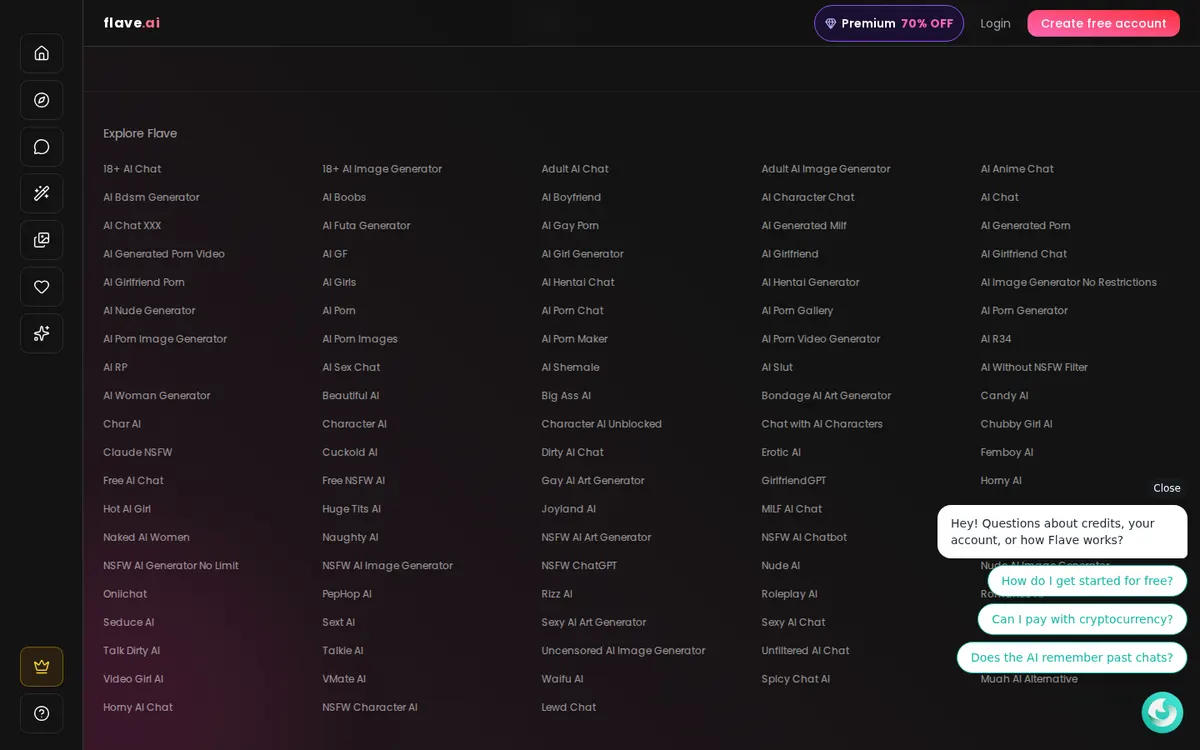Click the chat greeting message bubble
1200x750 pixels.
pyautogui.click(x=1062, y=532)
